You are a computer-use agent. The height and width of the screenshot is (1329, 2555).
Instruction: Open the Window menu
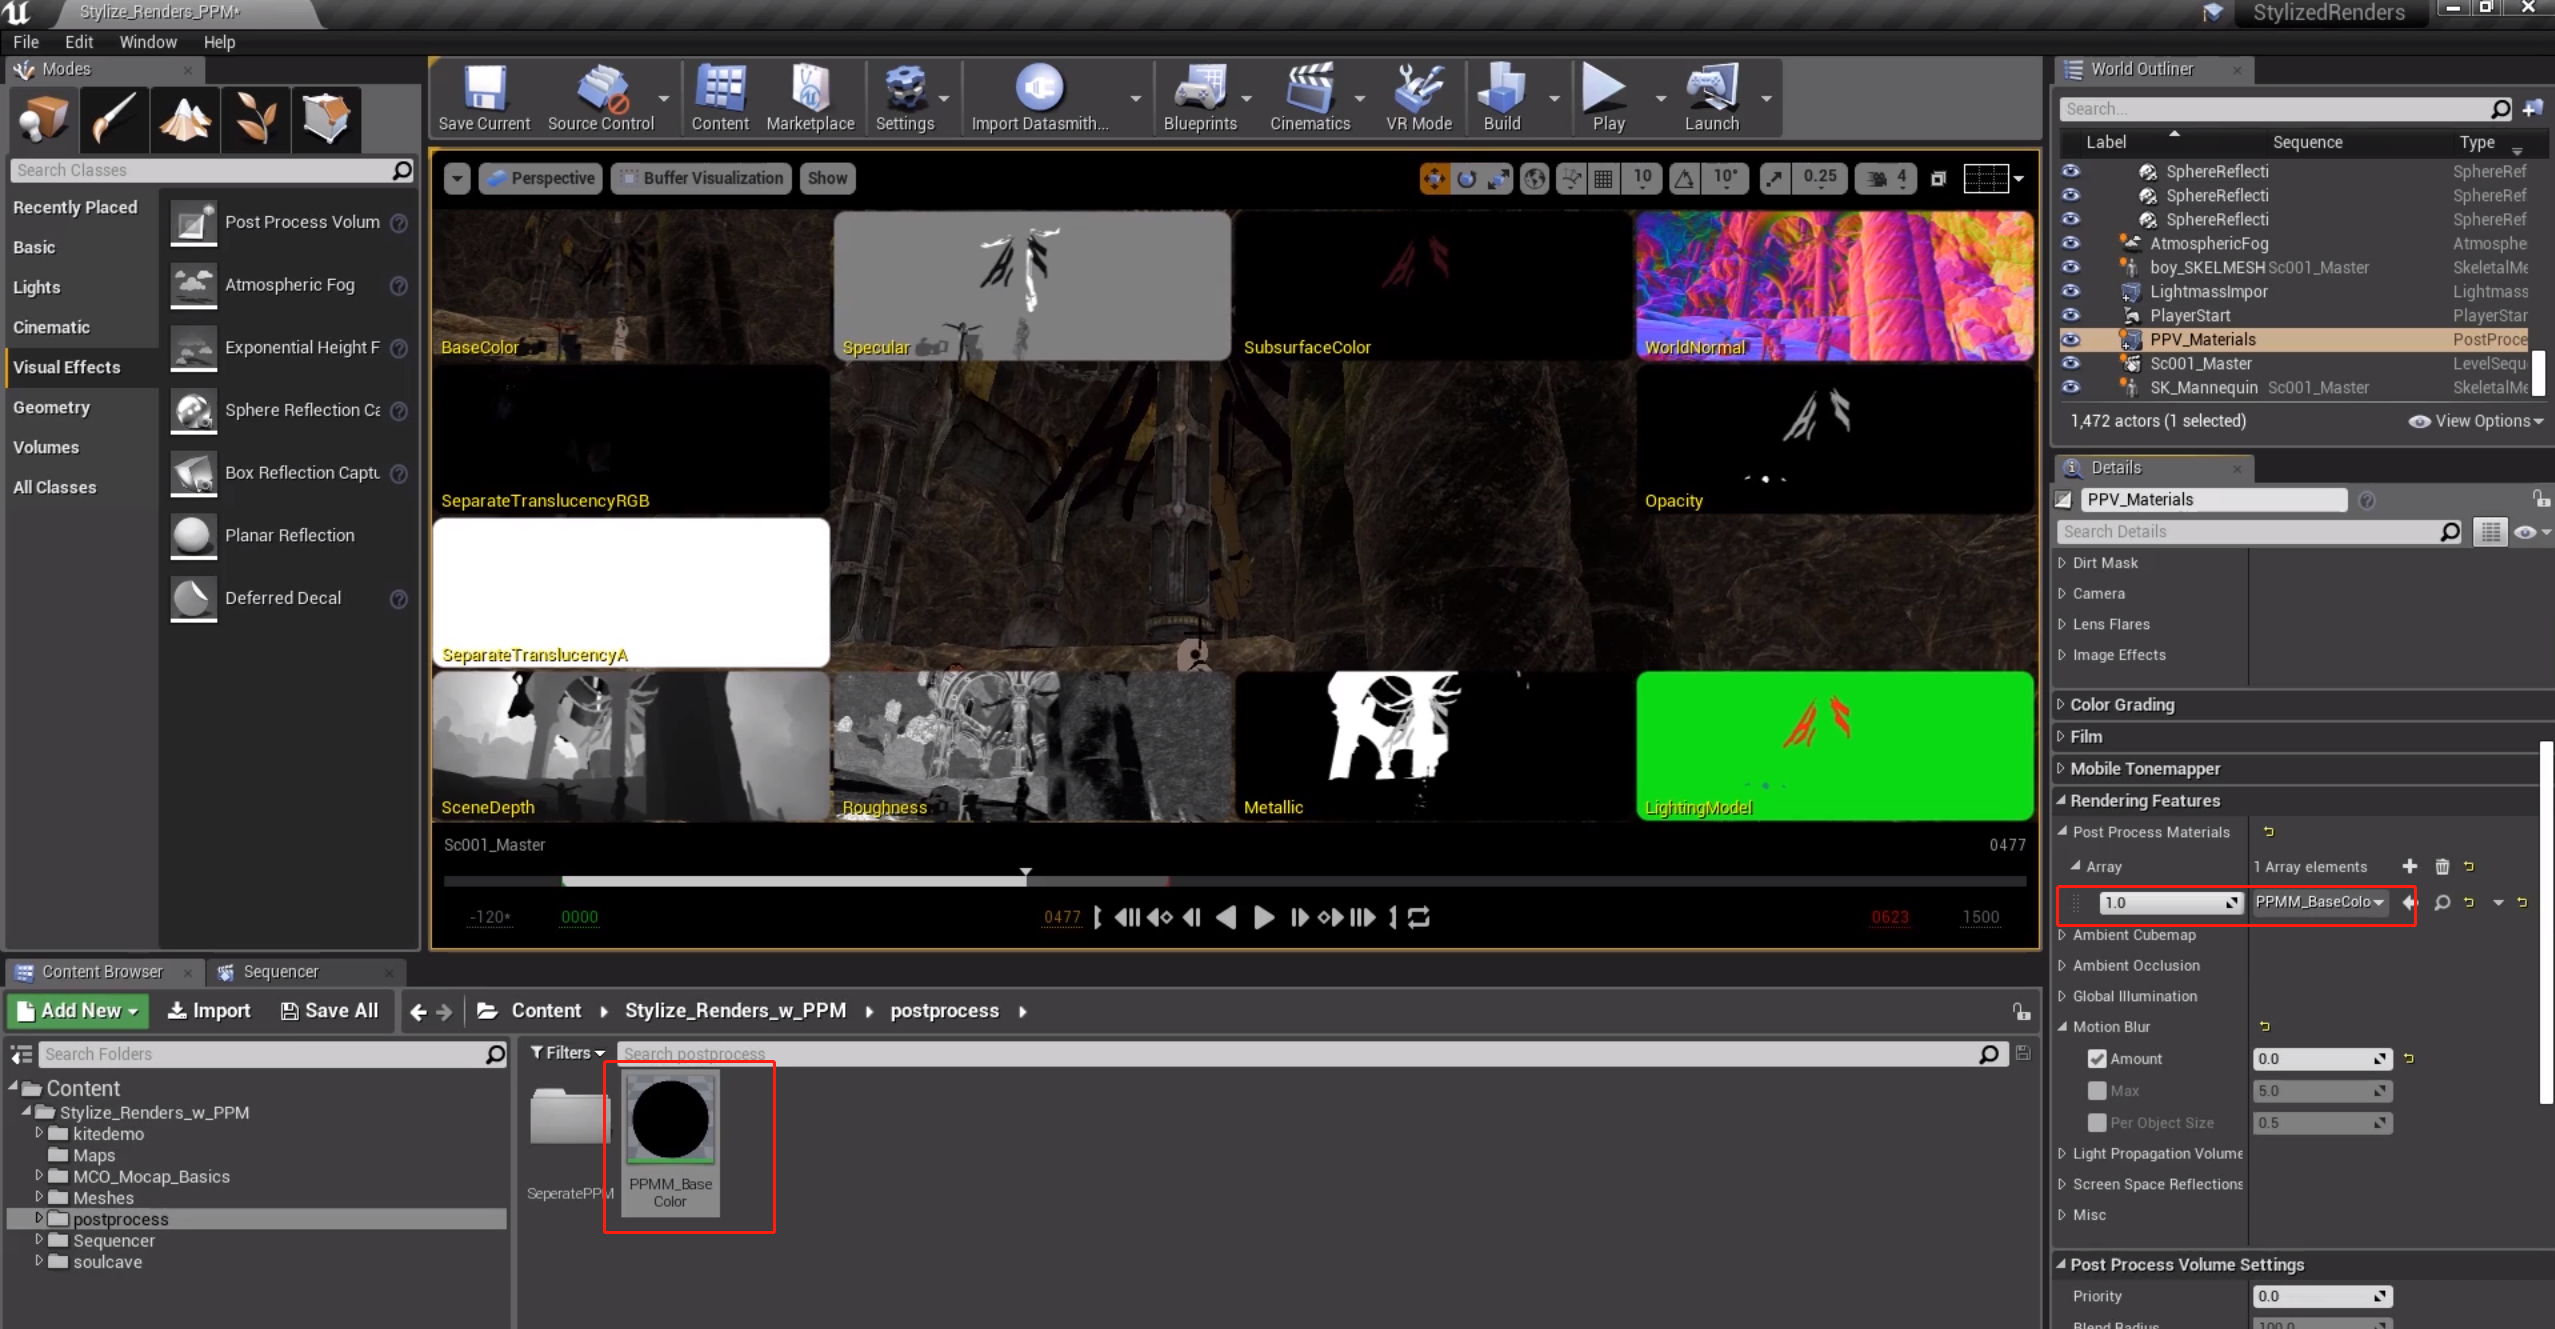147,42
